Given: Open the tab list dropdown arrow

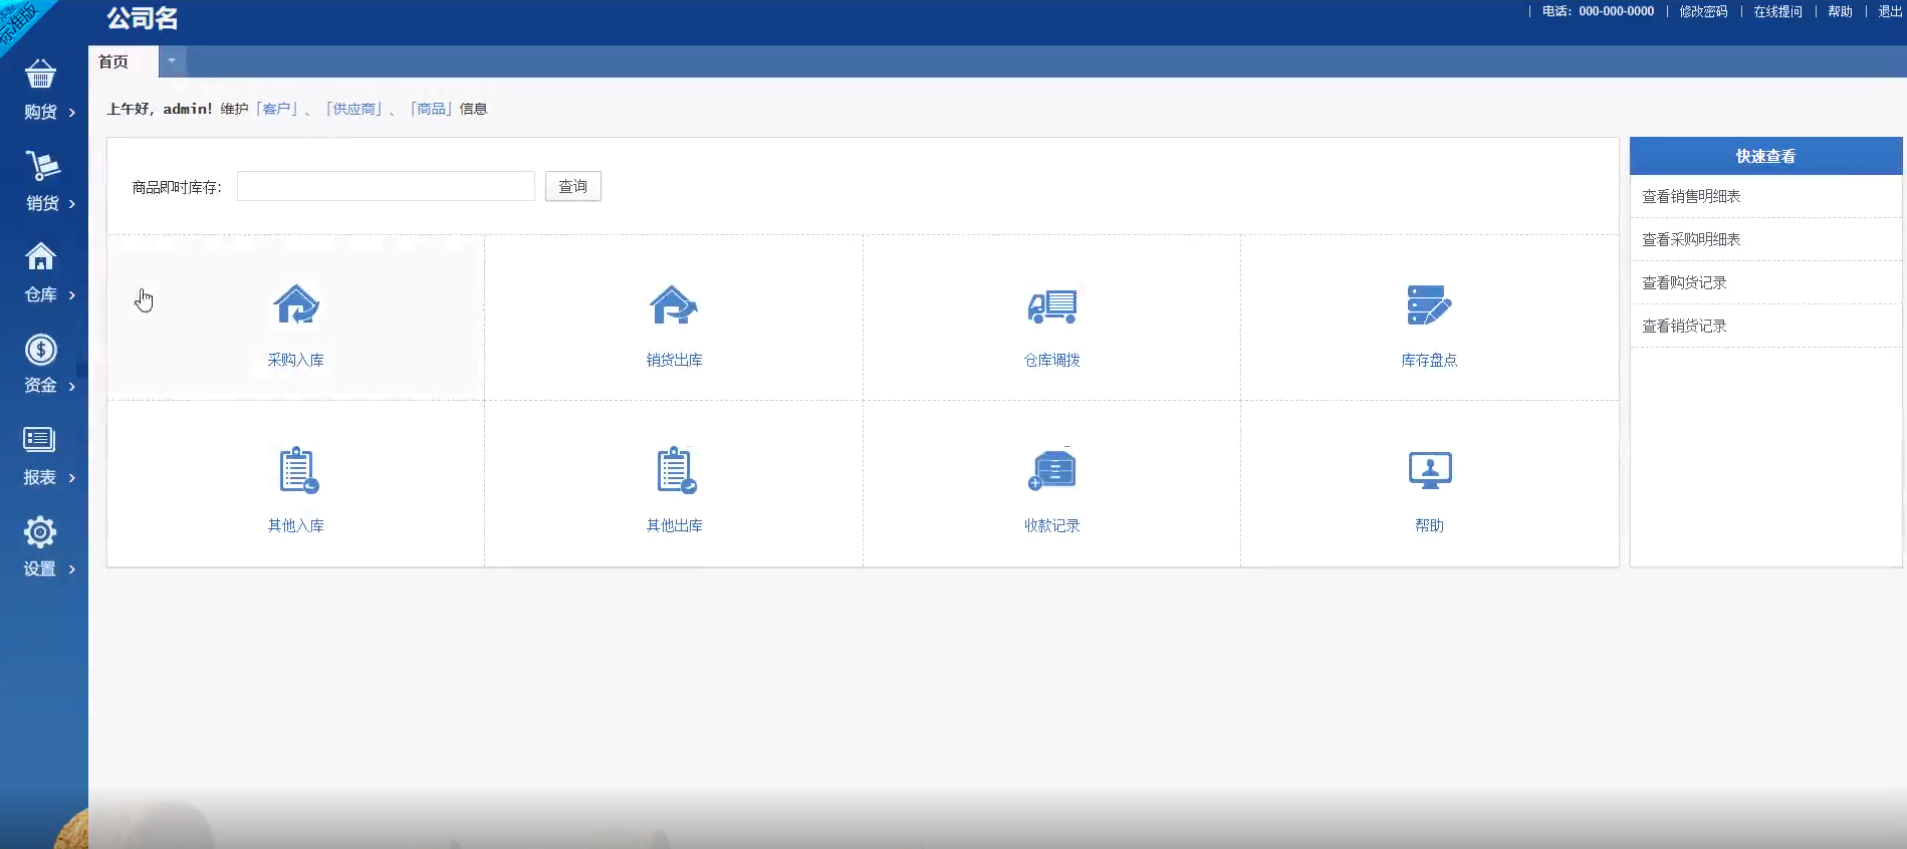Looking at the screenshot, I should (x=172, y=61).
